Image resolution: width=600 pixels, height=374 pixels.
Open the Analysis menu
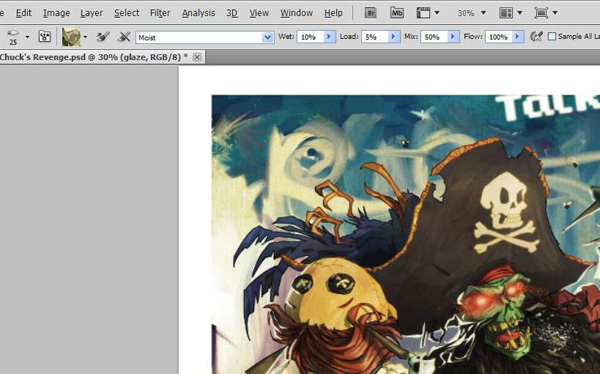point(198,13)
